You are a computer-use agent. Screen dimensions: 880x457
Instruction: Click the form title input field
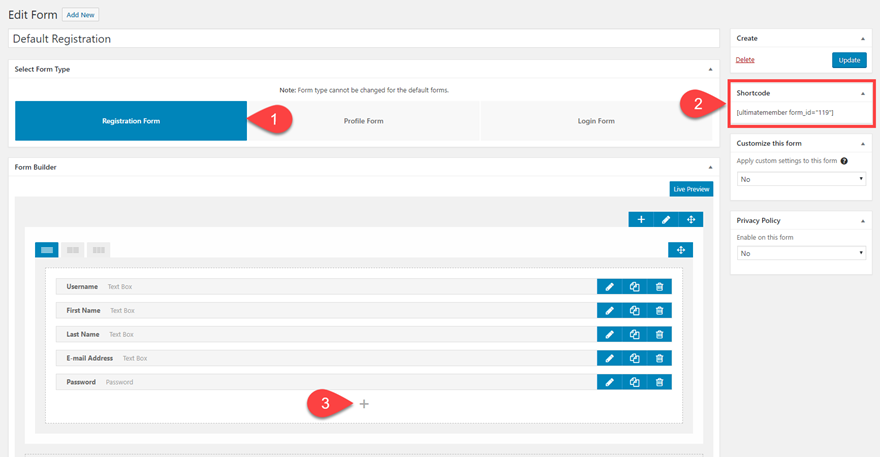[x=364, y=39]
